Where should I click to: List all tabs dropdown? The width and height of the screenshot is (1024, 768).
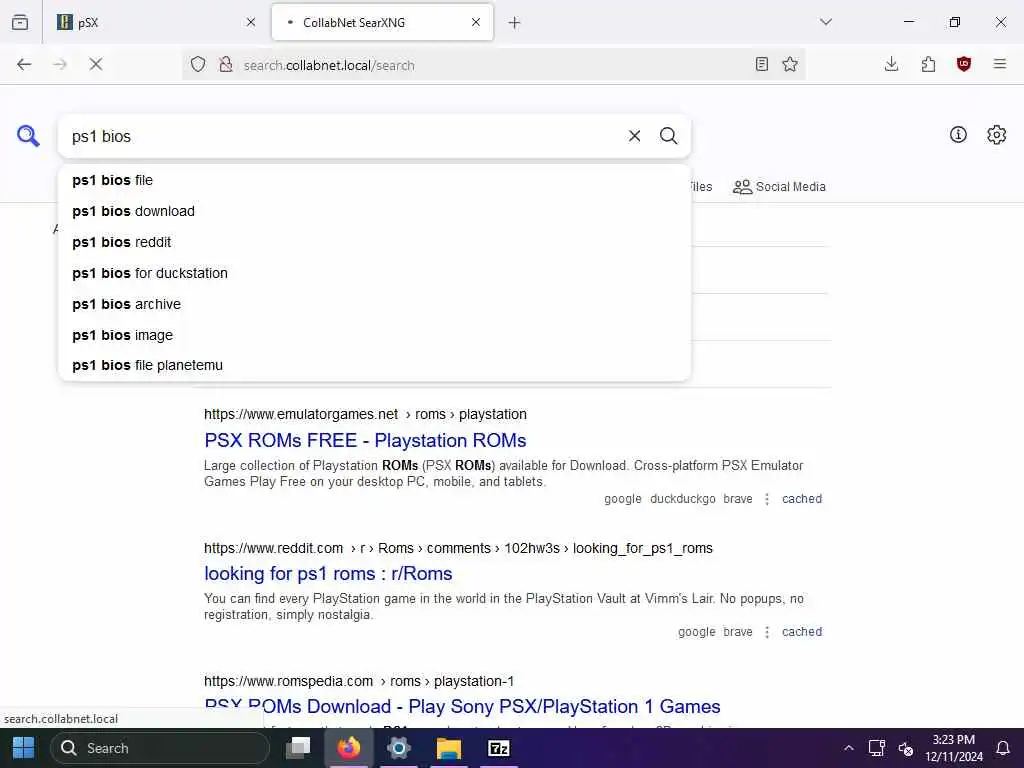click(826, 22)
